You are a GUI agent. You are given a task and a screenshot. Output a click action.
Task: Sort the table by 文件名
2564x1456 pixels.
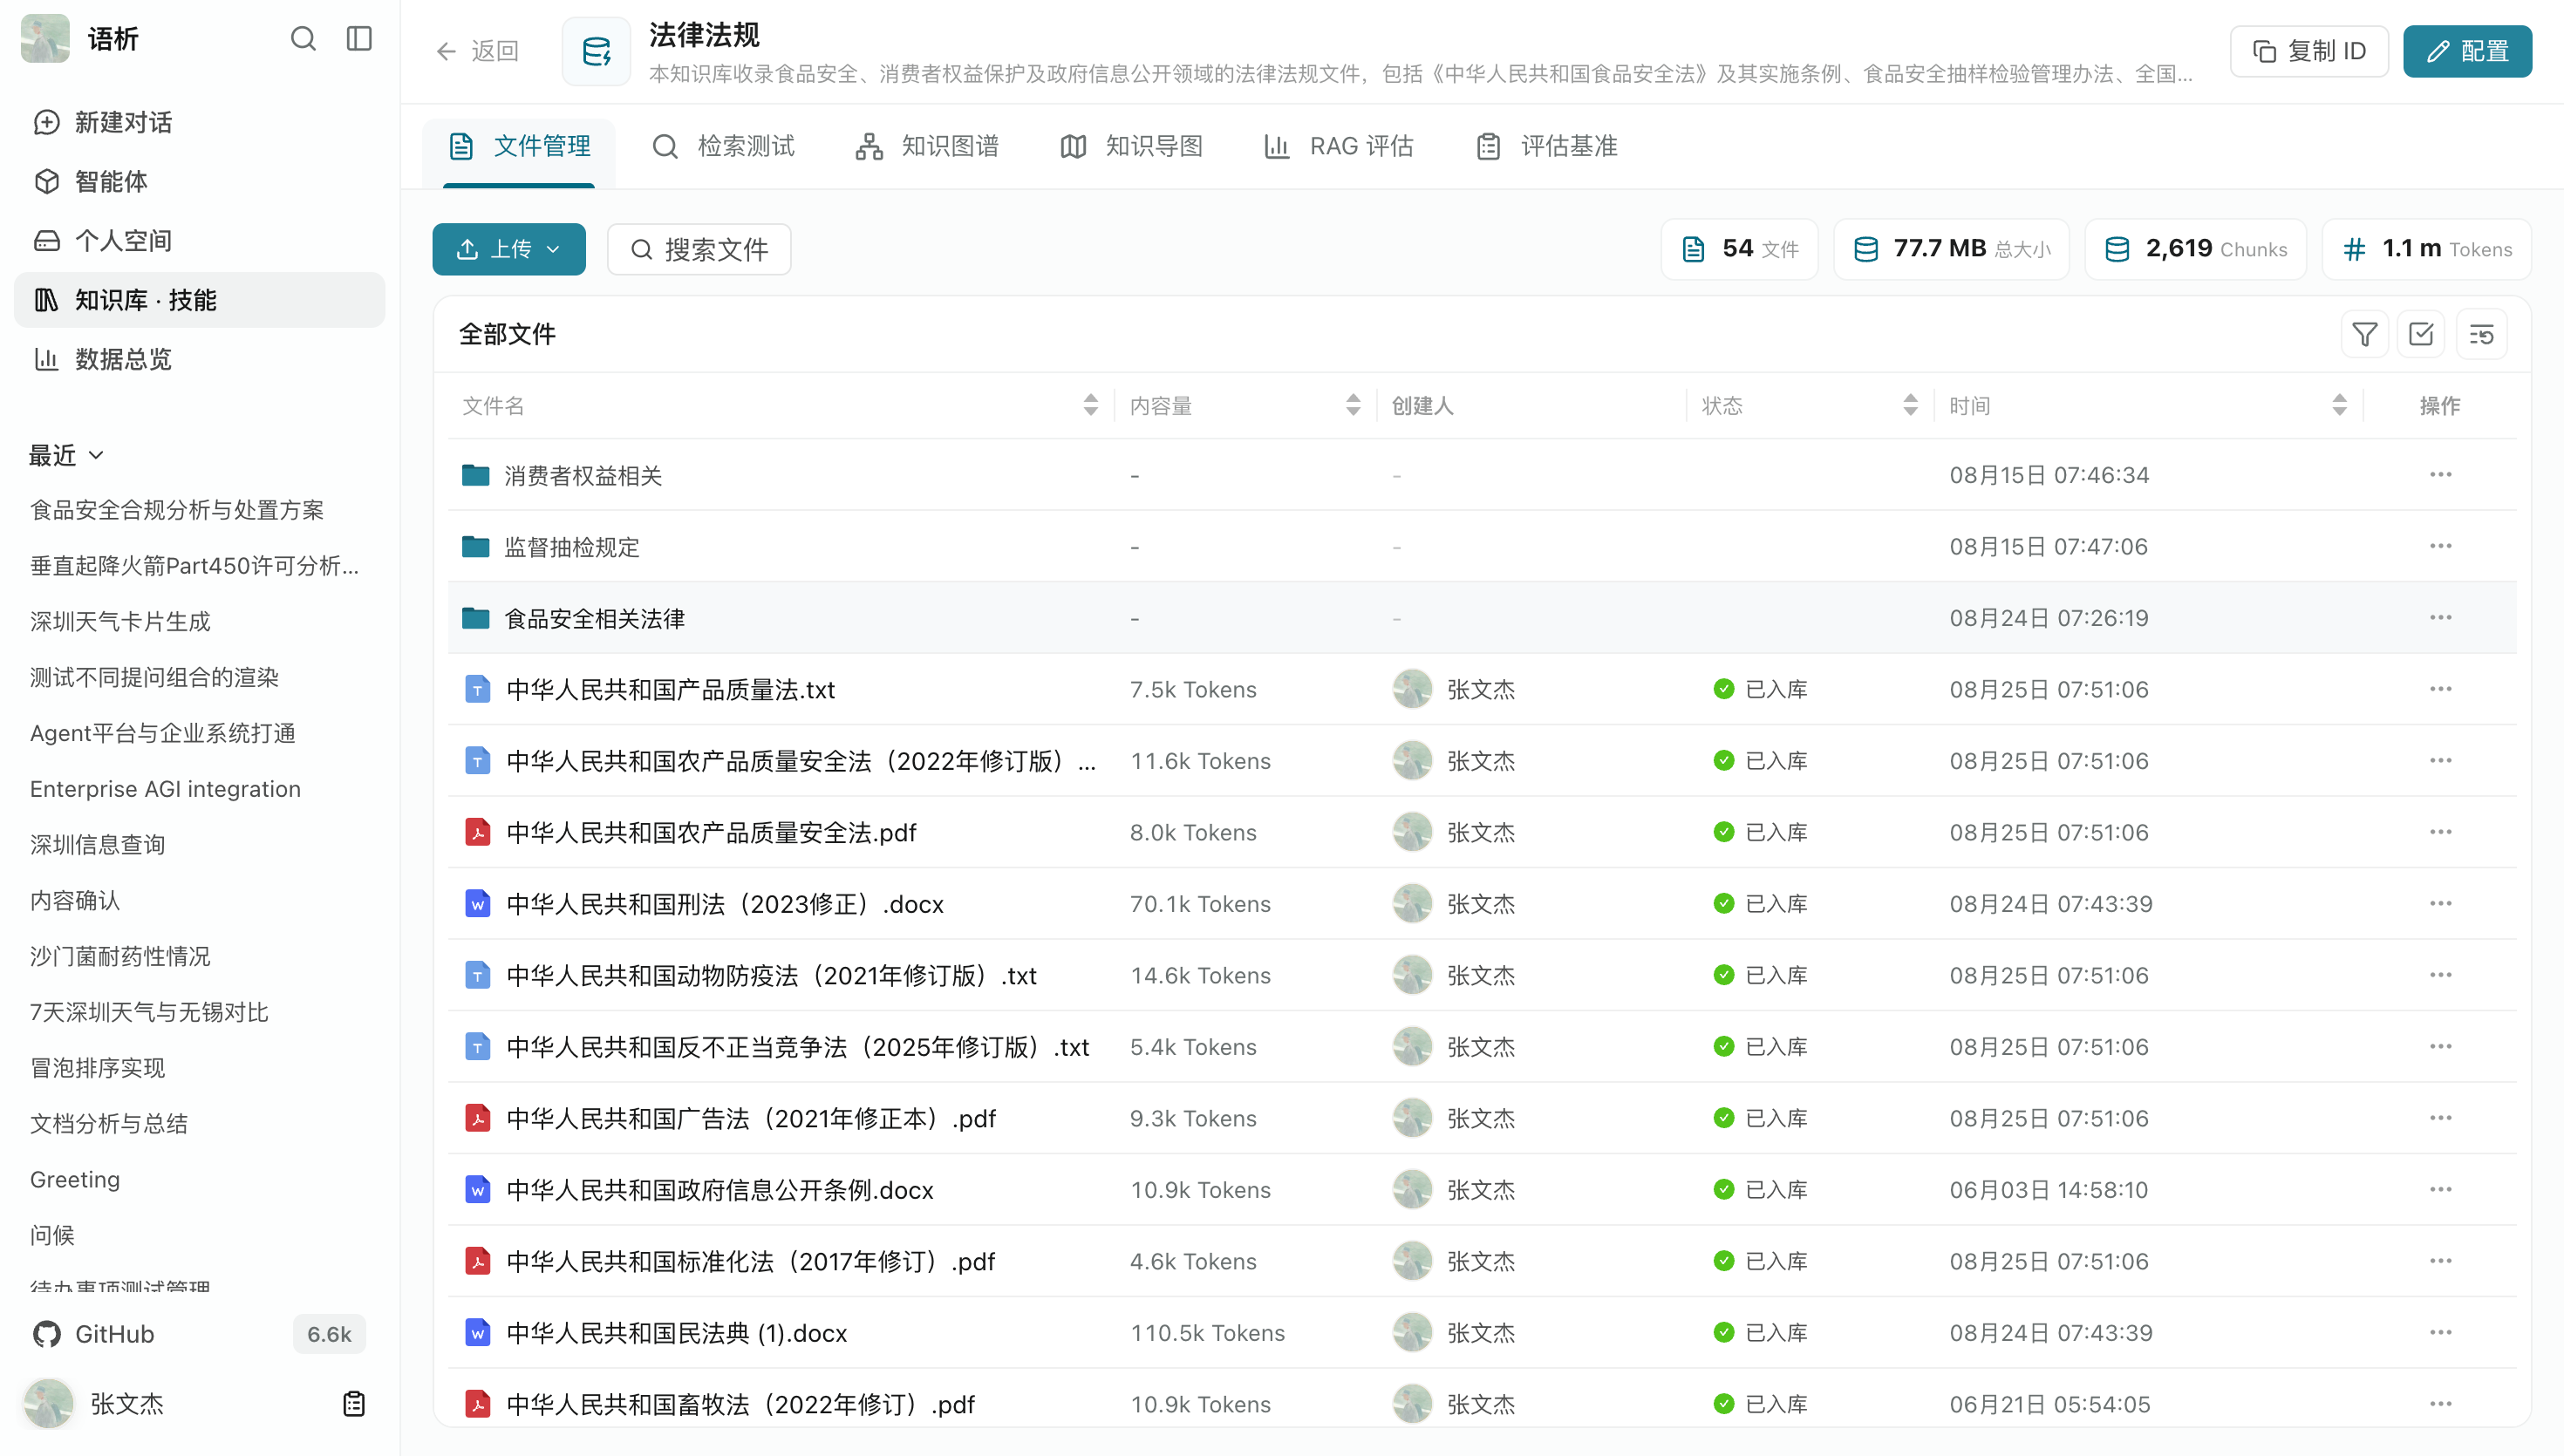point(1091,405)
